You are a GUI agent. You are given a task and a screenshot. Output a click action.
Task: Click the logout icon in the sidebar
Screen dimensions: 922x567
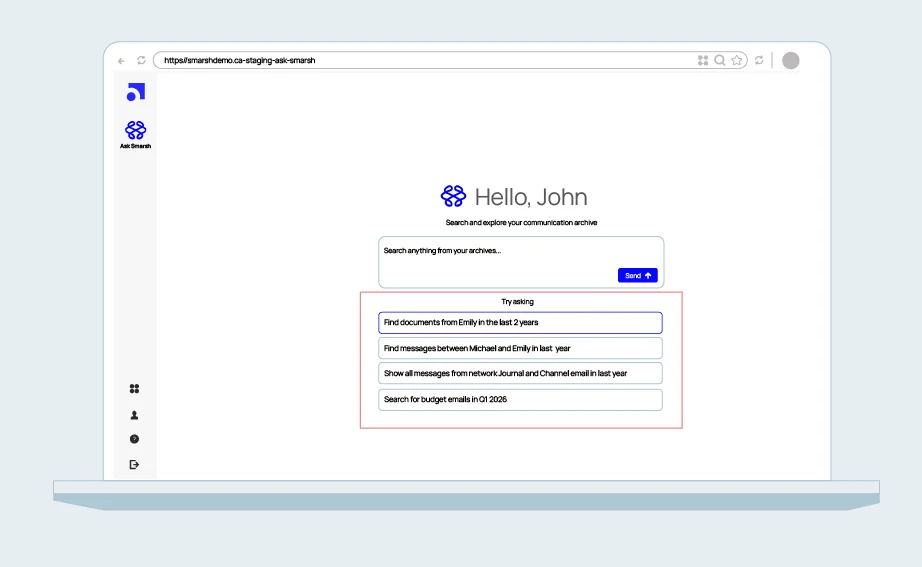[134, 465]
